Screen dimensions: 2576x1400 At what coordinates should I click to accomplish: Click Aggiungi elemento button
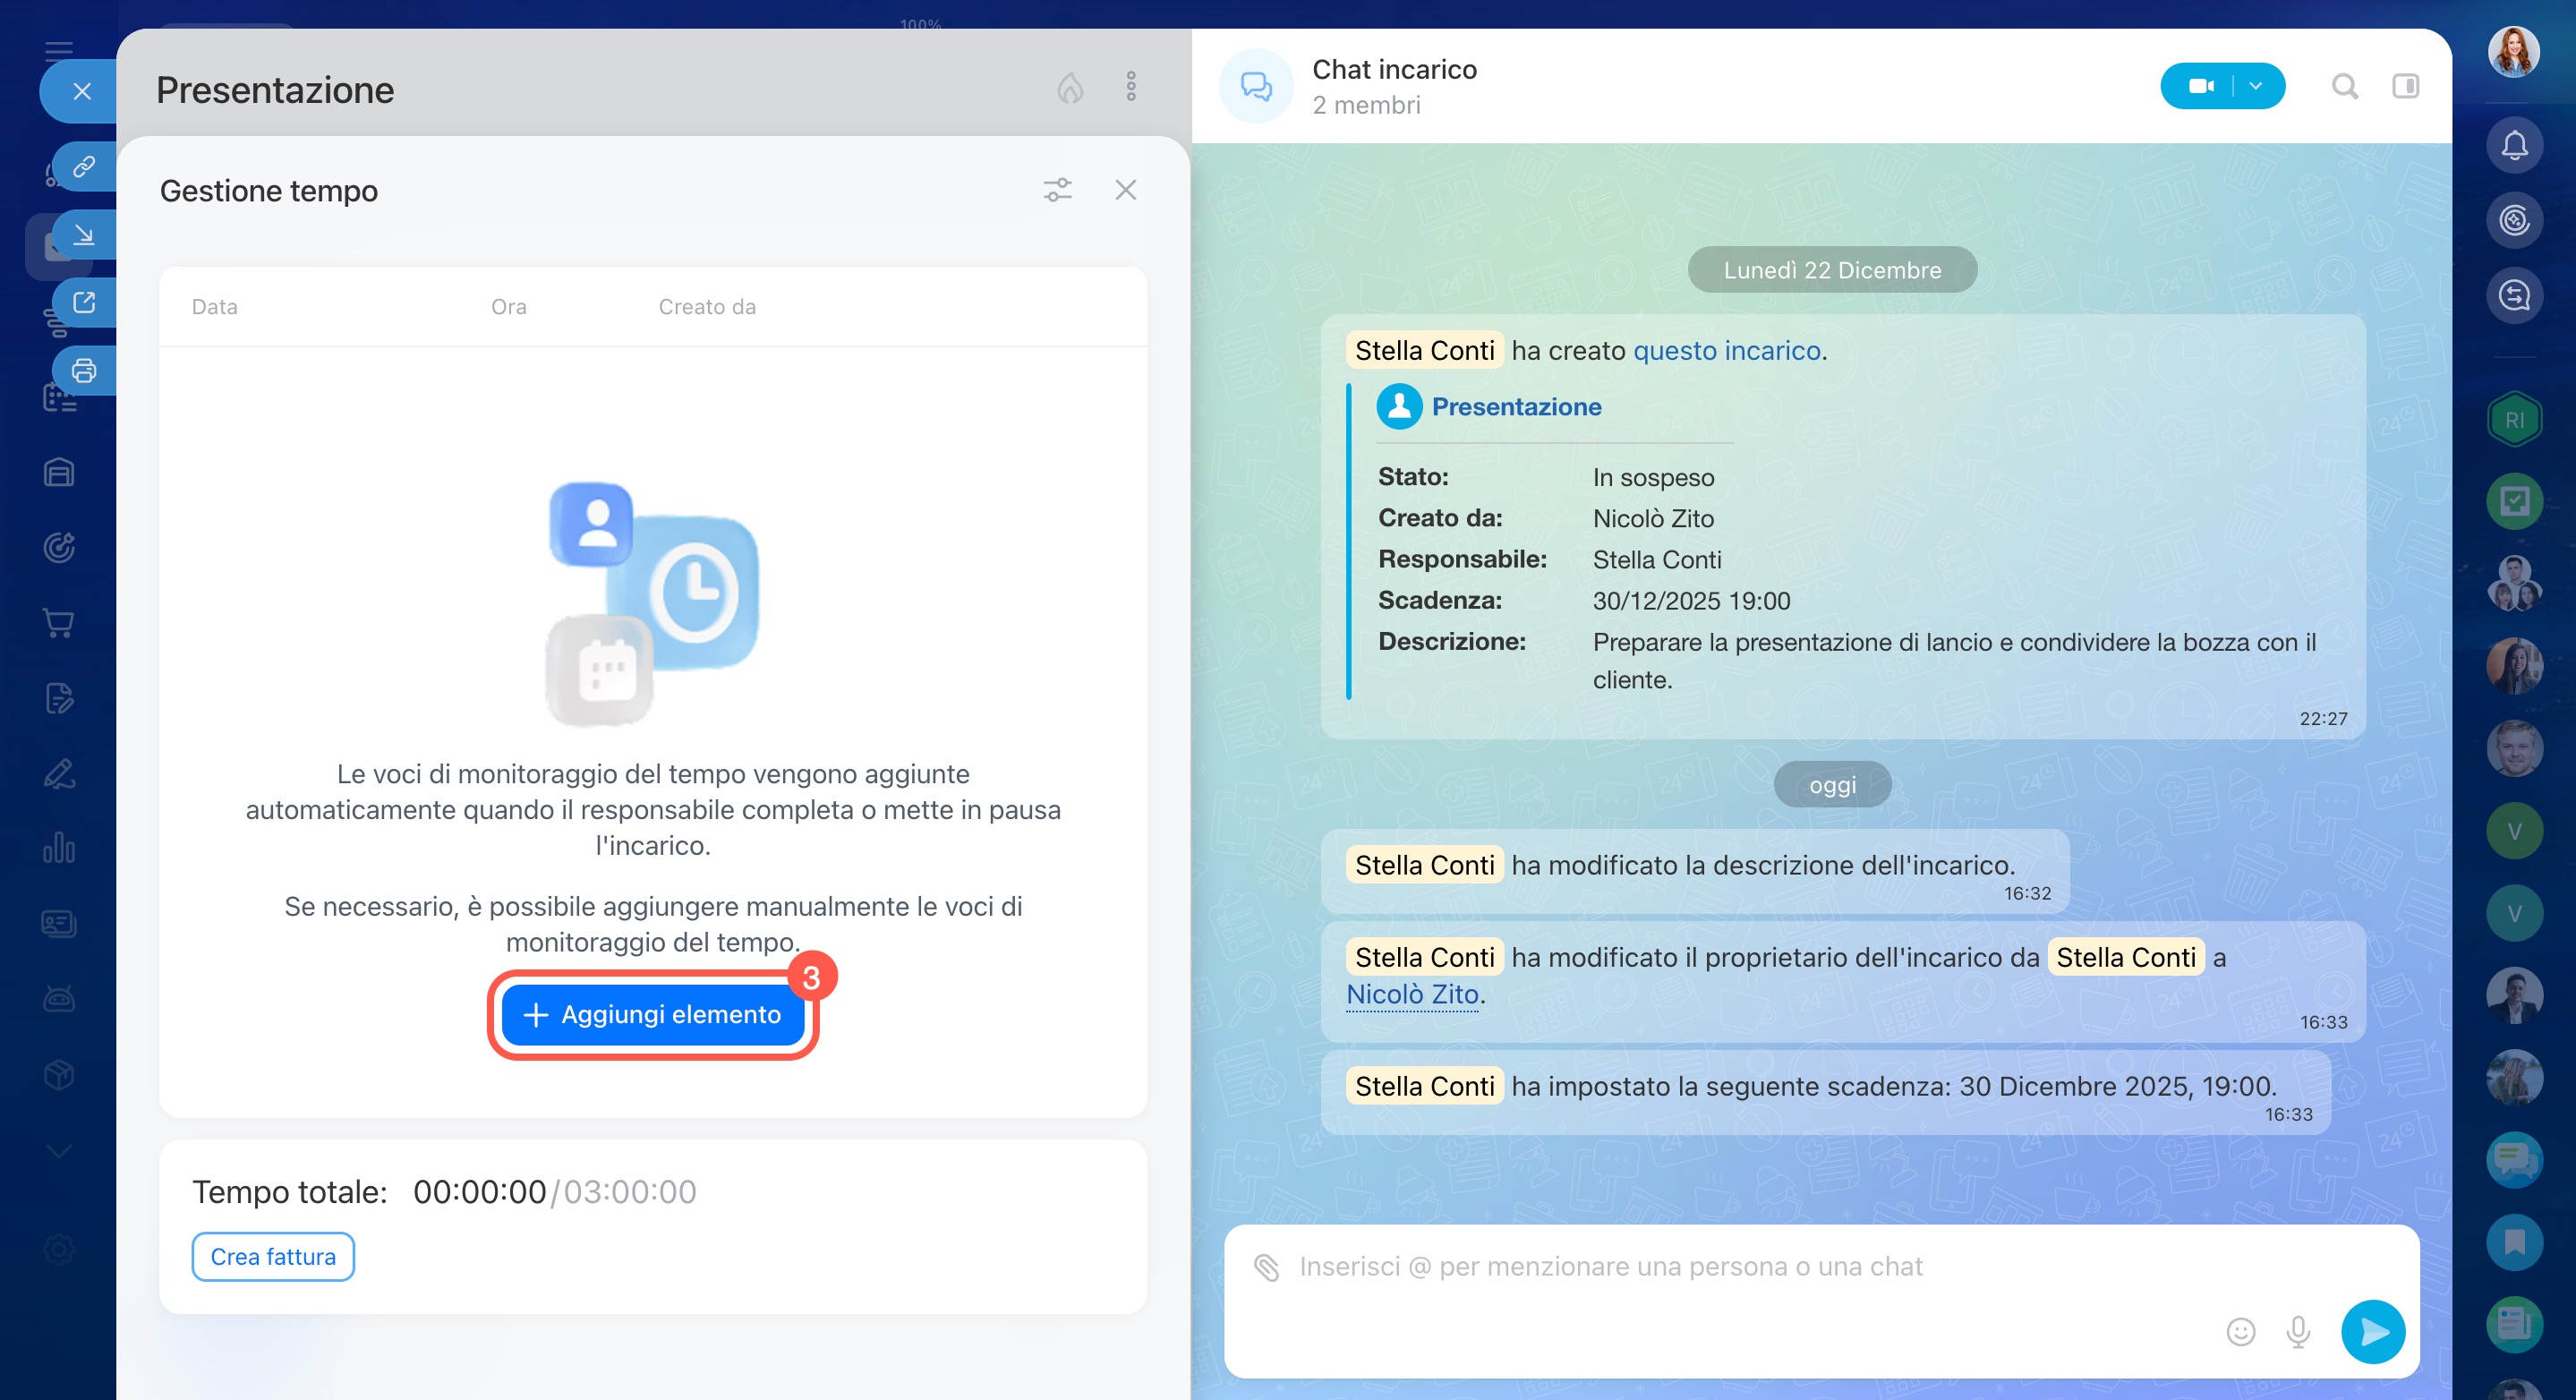pos(652,1014)
